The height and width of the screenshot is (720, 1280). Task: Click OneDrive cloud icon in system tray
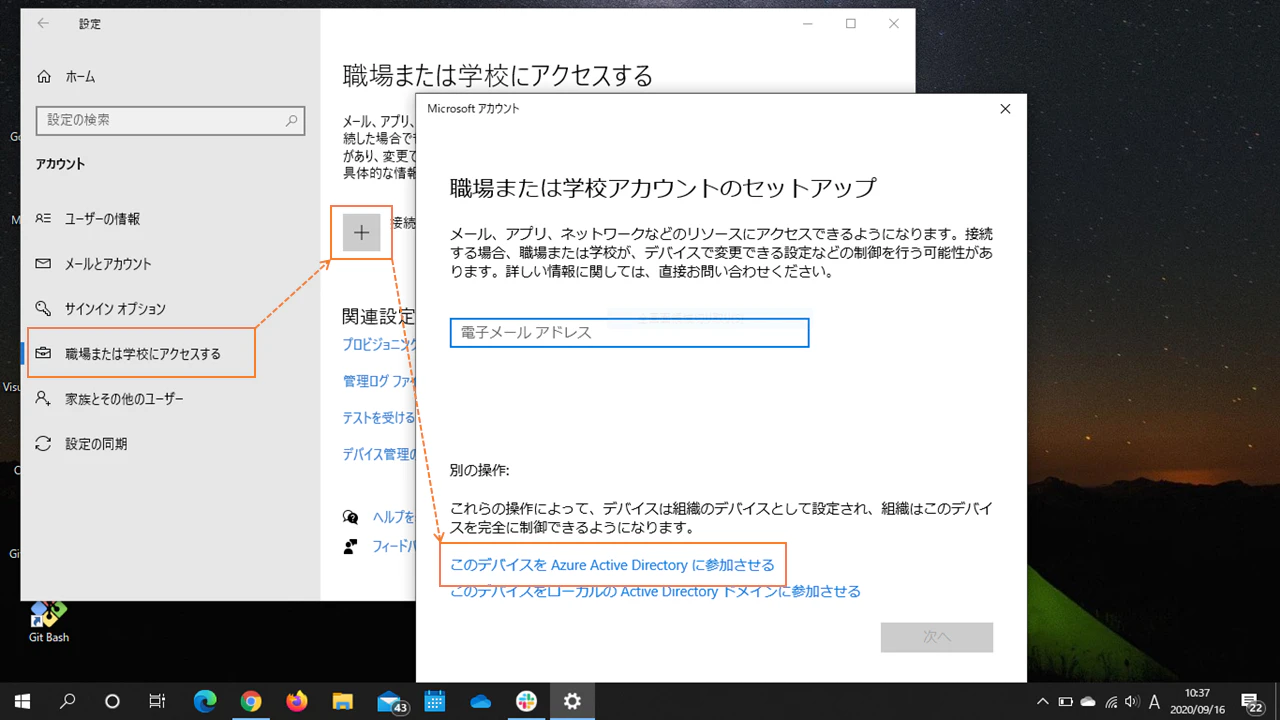point(1088,701)
